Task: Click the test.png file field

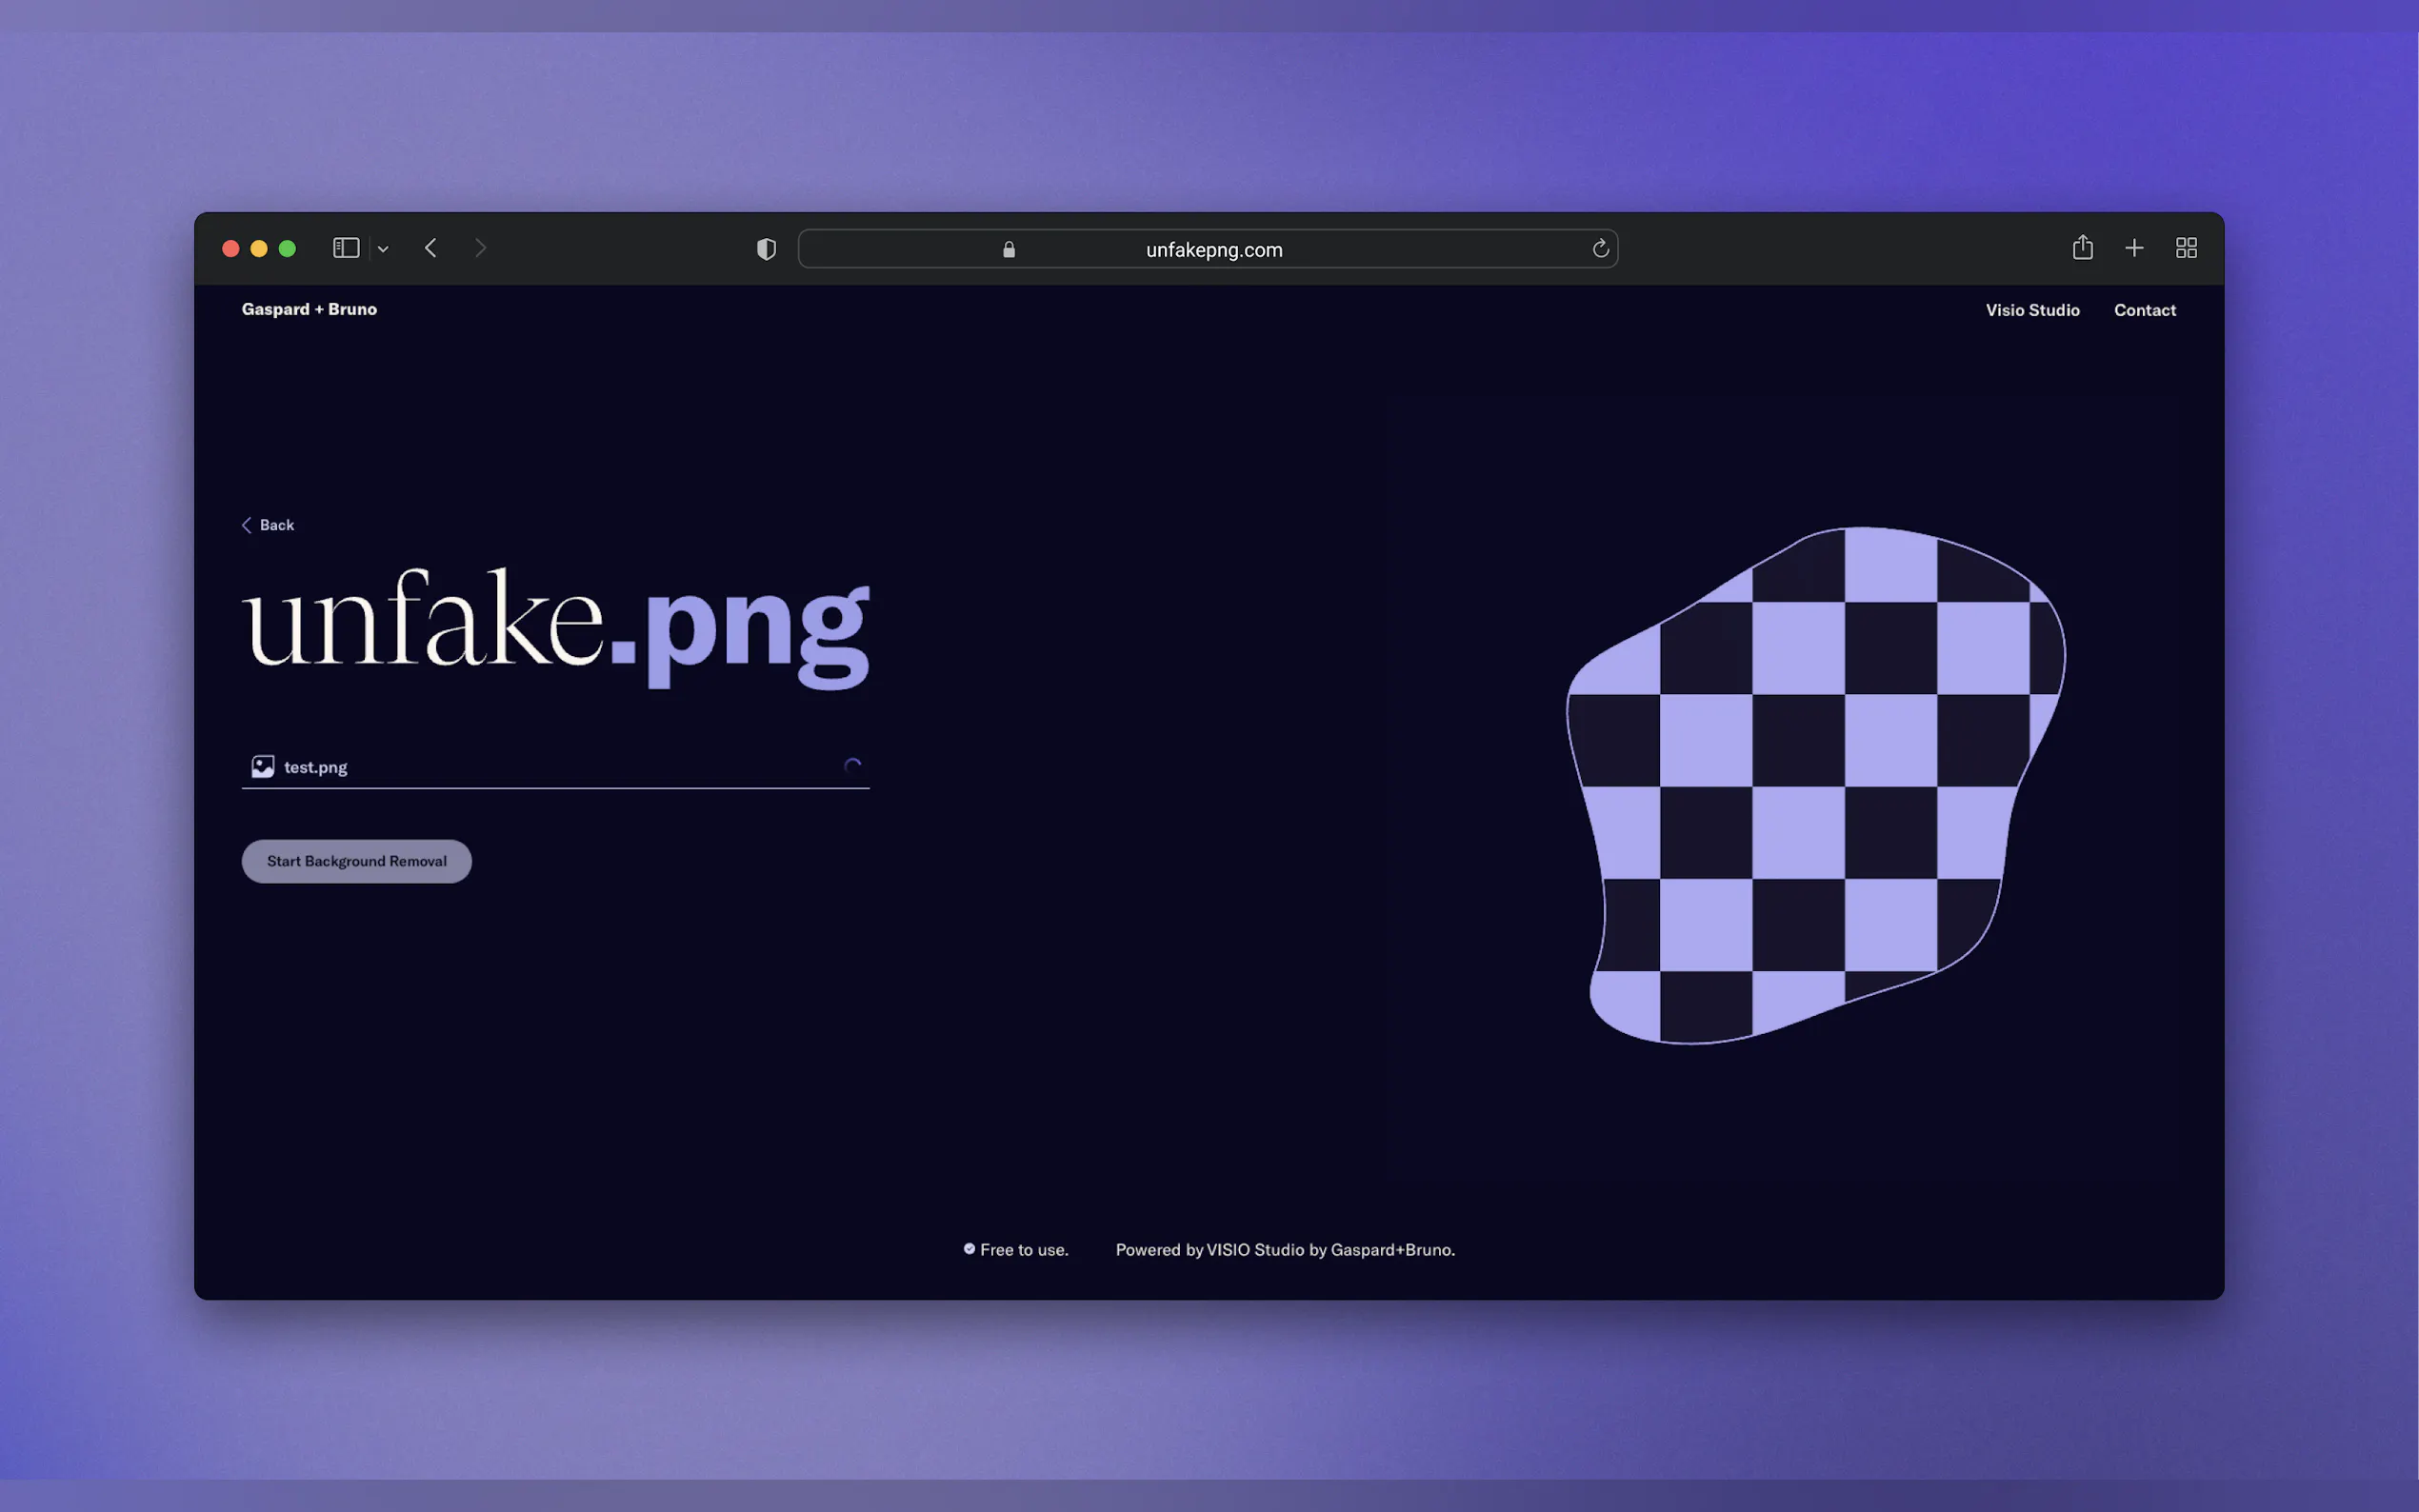Action: pyautogui.click(x=555, y=767)
